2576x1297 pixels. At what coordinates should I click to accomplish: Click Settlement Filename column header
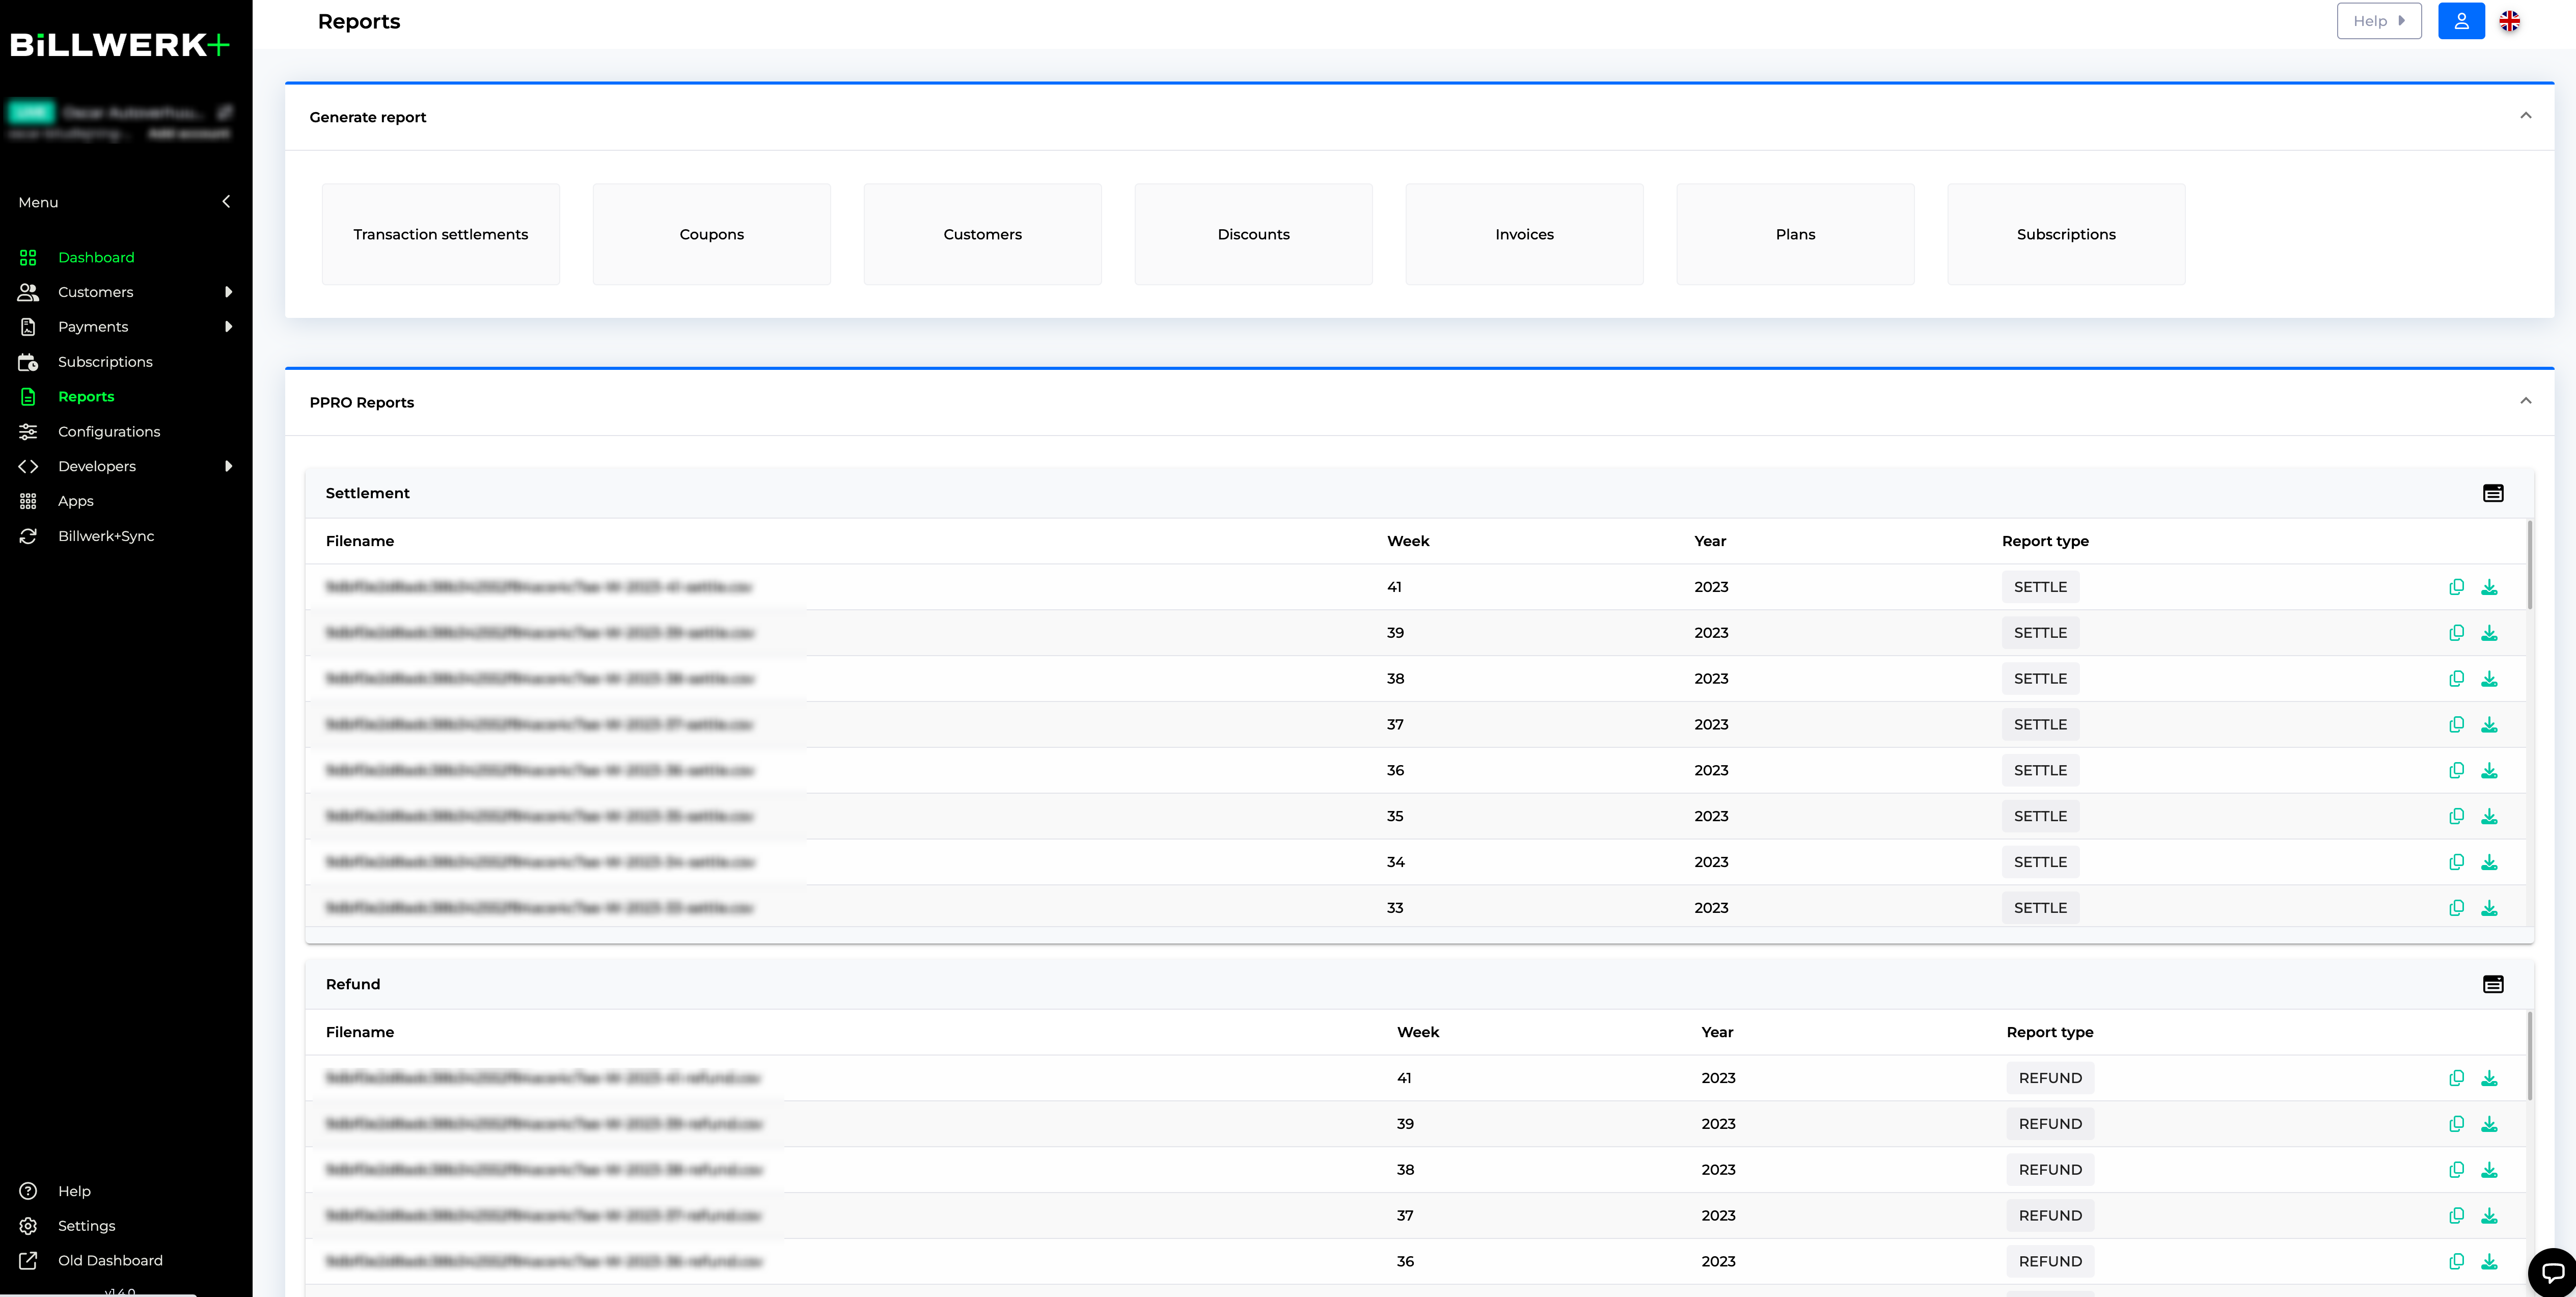pos(360,541)
